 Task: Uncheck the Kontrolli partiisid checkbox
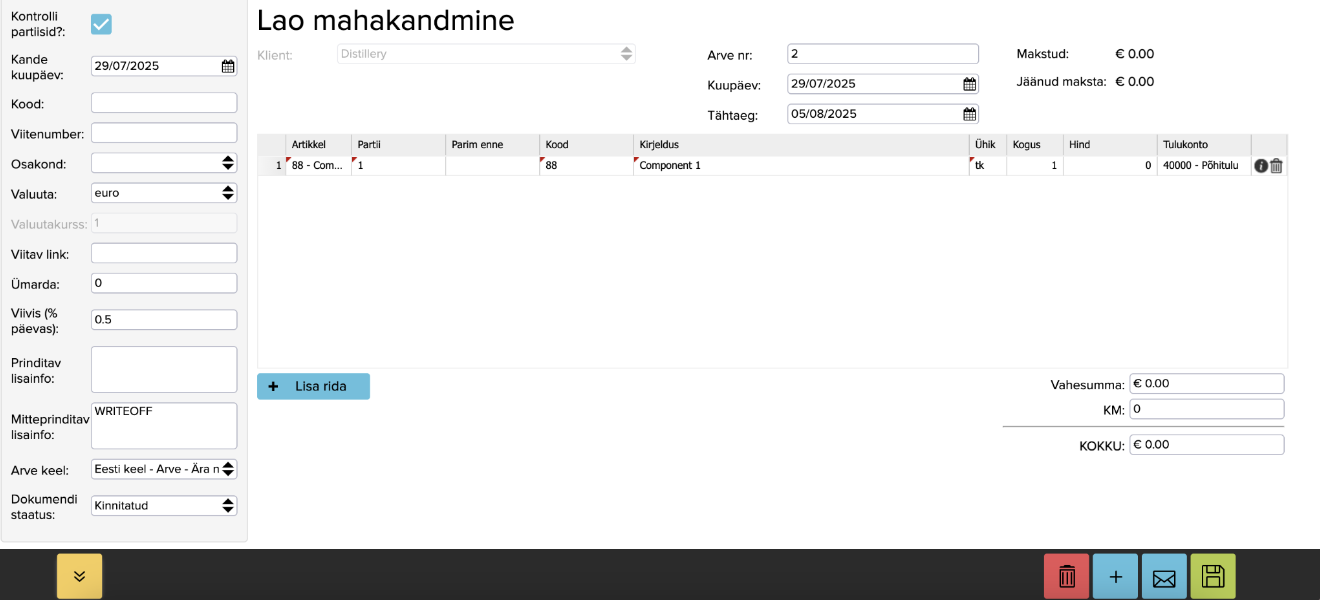[x=101, y=24]
